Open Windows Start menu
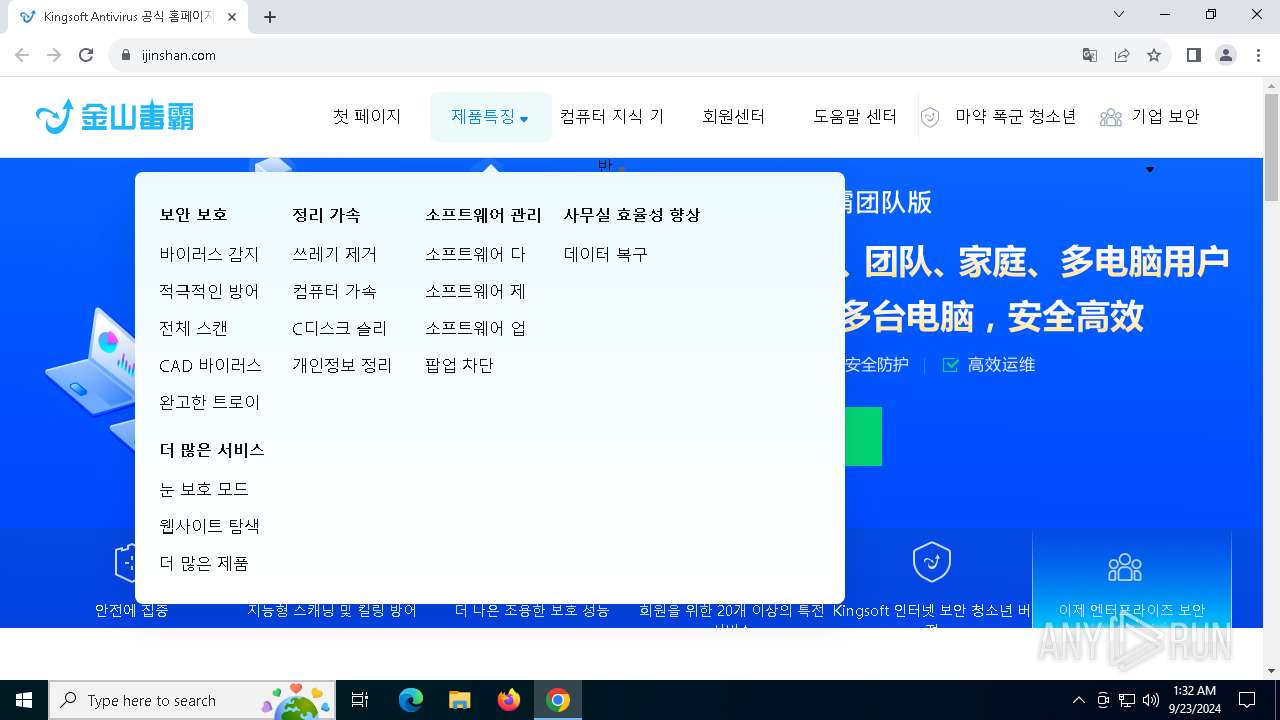 (x=24, y=700)
